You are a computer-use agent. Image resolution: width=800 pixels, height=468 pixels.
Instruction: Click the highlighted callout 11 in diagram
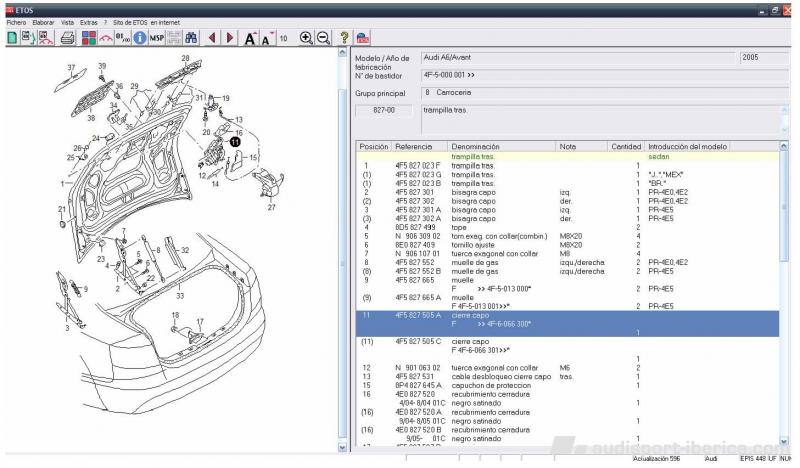point(235,142)
